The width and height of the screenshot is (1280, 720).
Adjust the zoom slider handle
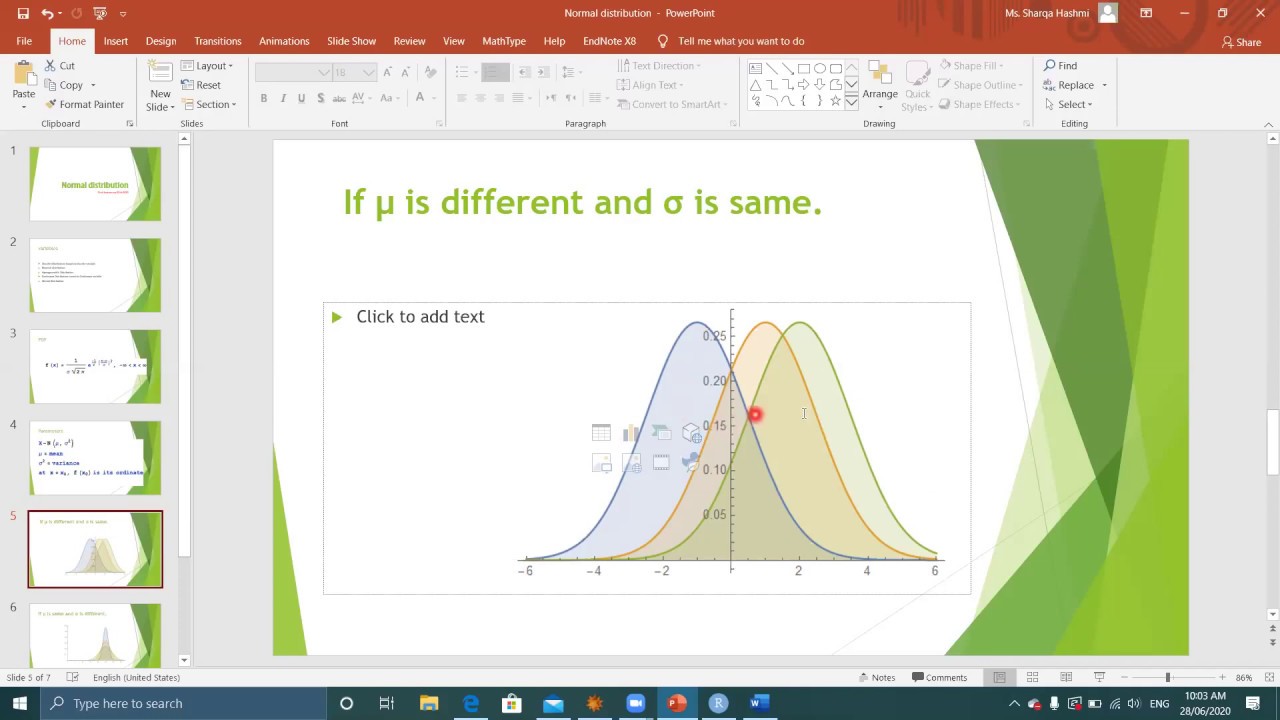tap(1167, 677)
